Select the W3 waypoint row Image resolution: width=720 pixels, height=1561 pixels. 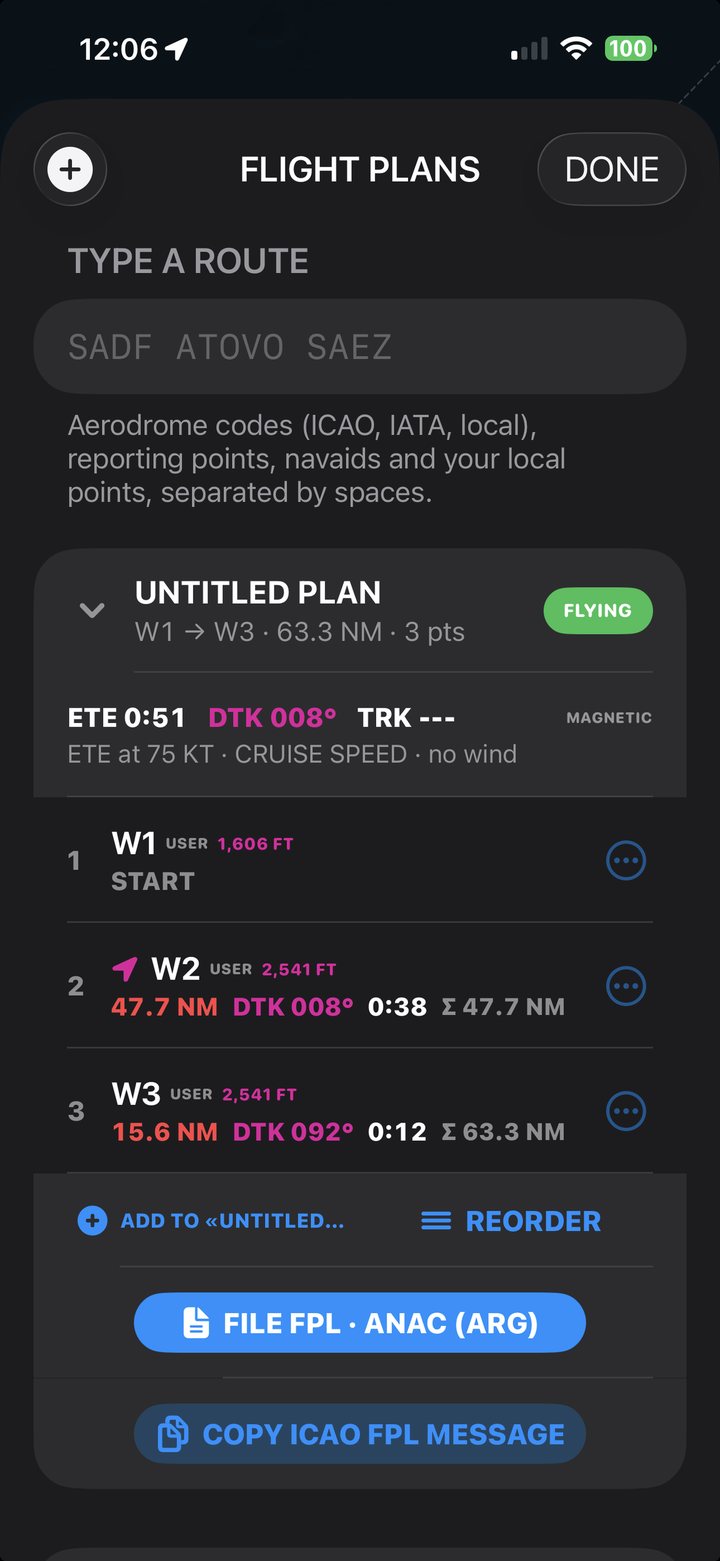click(360, 1111)
